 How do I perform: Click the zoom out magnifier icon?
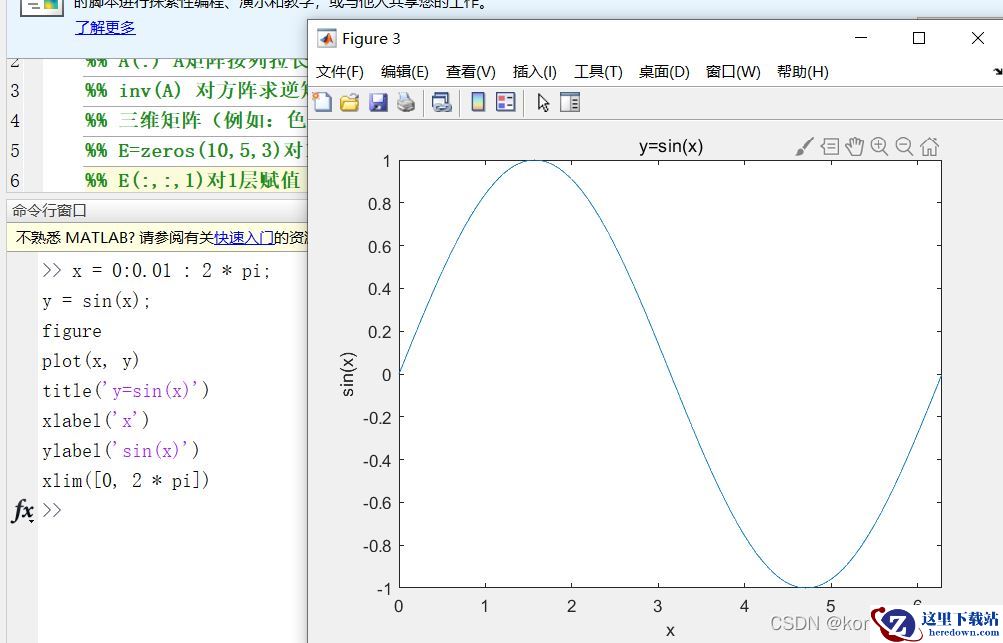click(x=904, y=147)
